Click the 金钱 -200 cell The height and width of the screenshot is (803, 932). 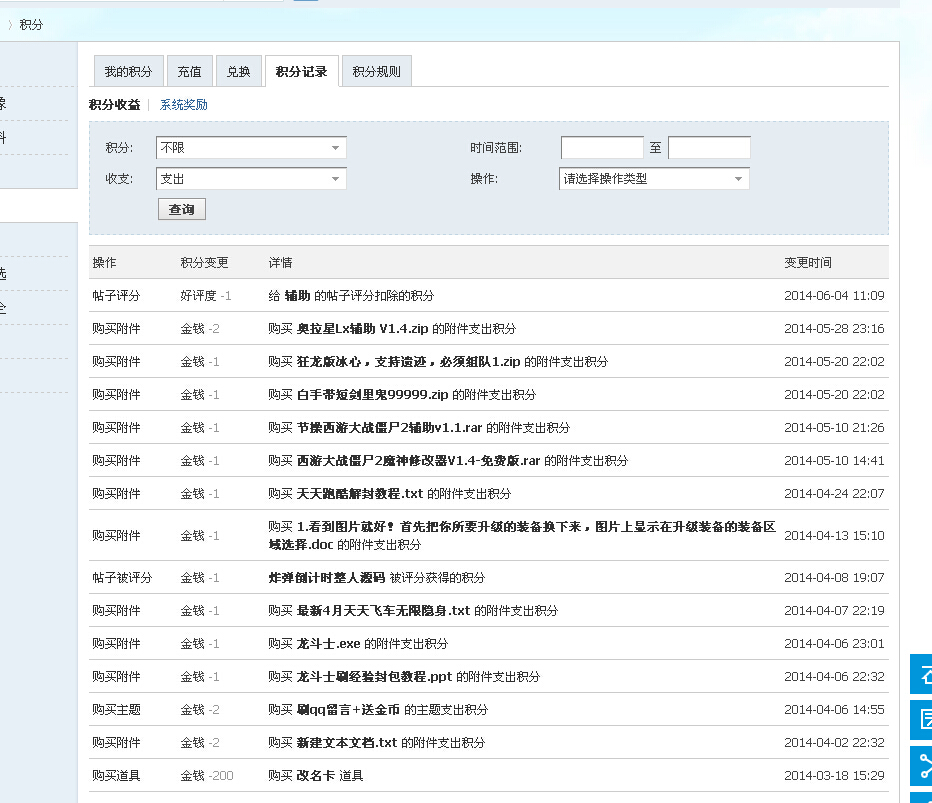[x=207, y=776]
